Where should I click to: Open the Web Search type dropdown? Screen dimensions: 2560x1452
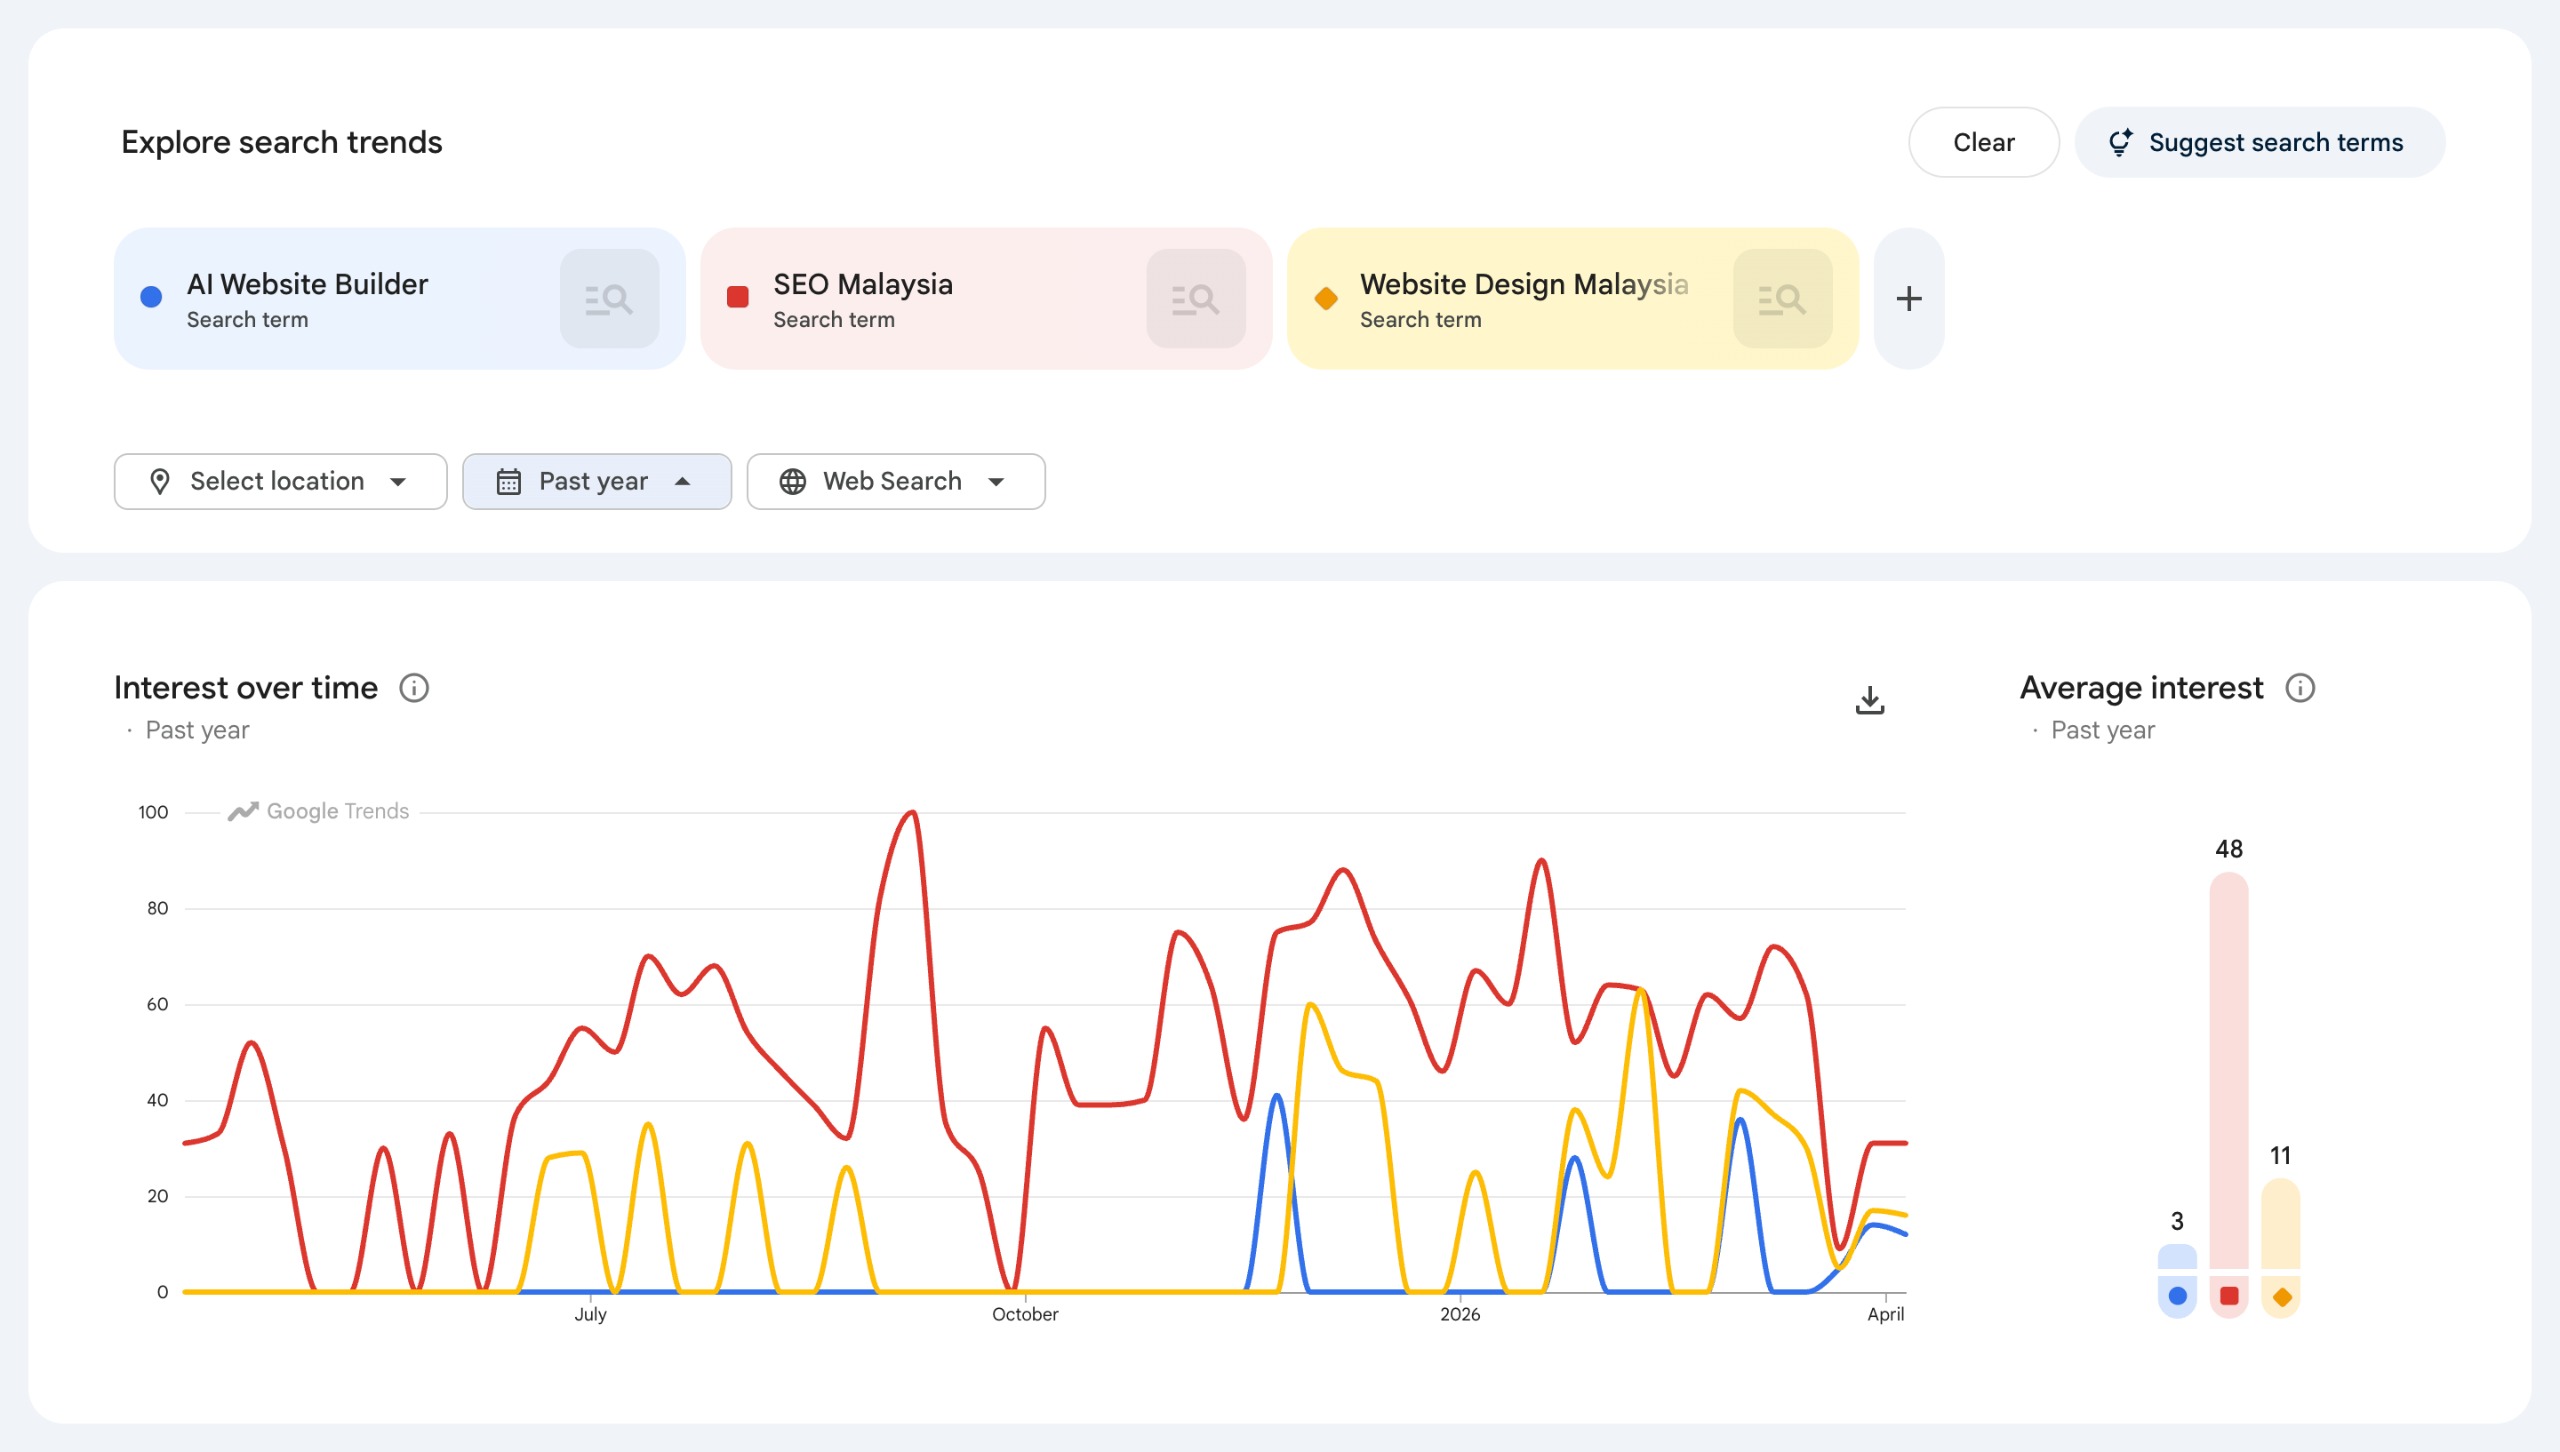[x=895, y=482]
